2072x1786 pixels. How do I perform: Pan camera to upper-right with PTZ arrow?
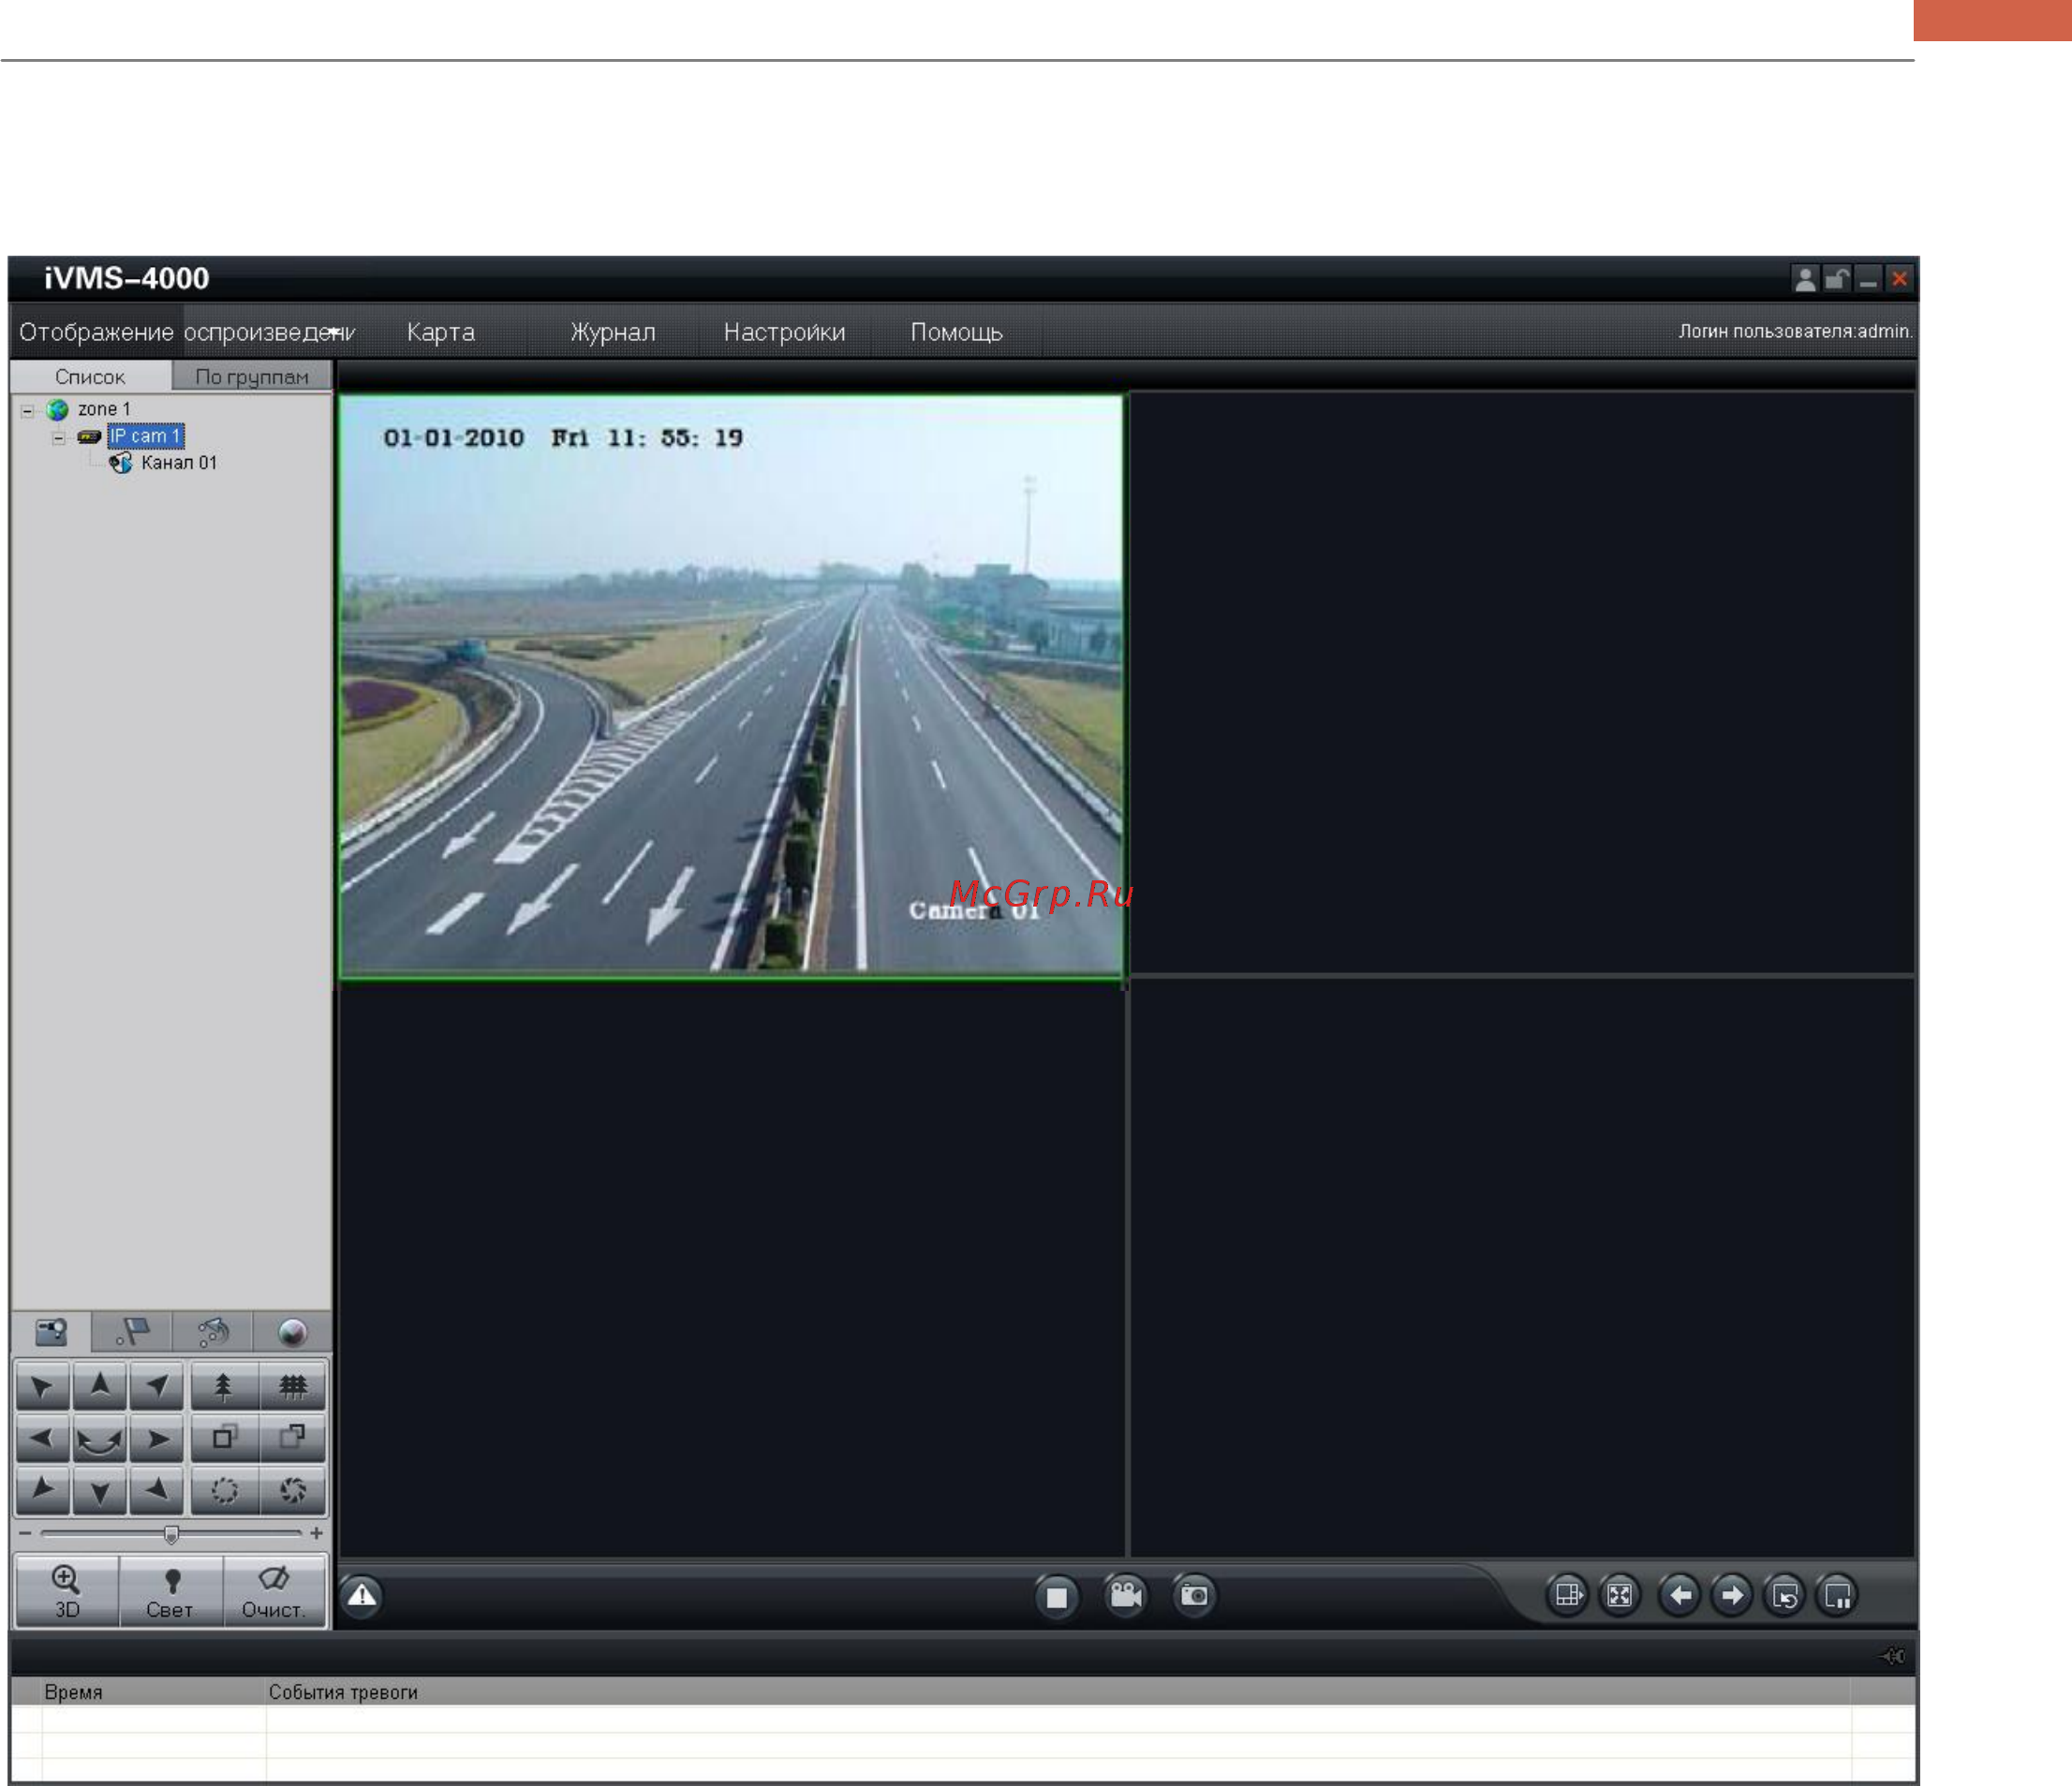click(157, 1386)
